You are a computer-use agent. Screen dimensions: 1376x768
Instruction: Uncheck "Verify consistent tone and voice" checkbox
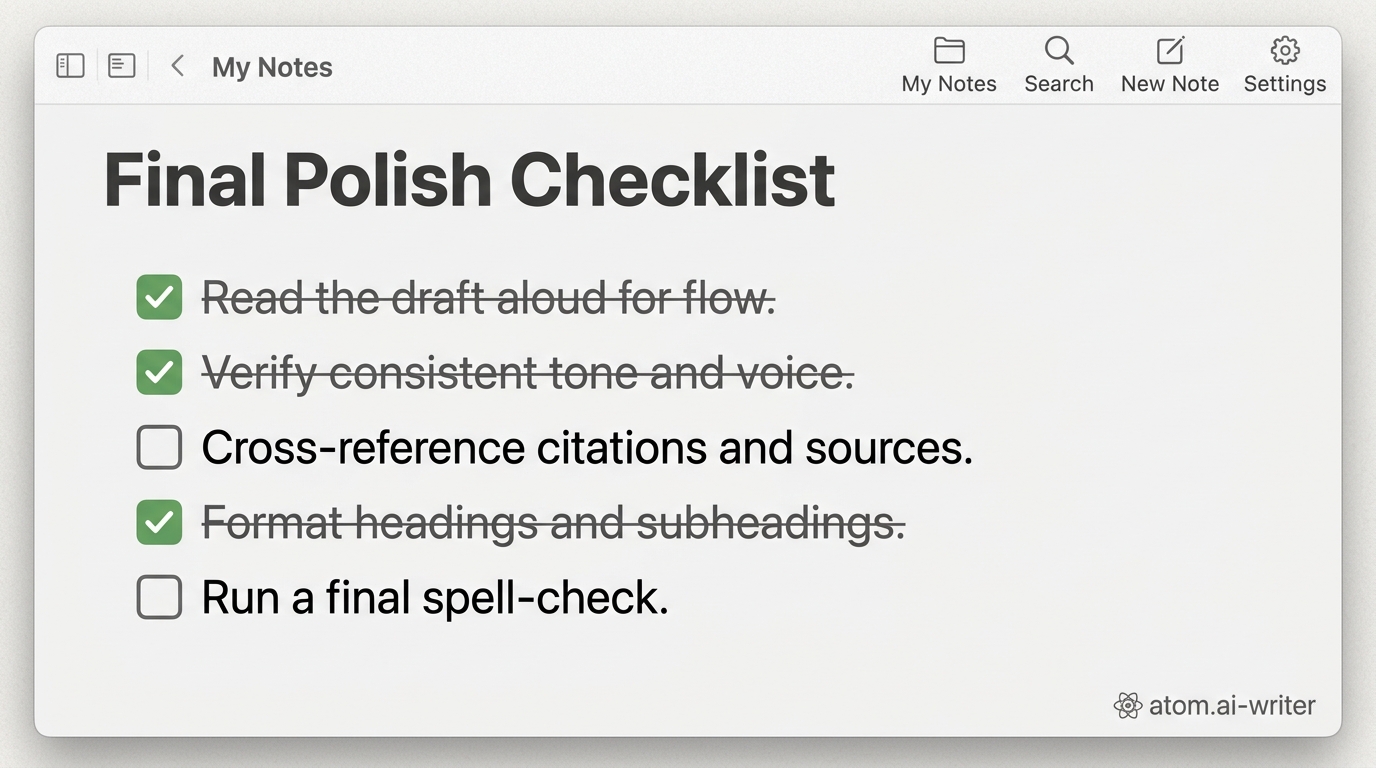coord(159,372)
